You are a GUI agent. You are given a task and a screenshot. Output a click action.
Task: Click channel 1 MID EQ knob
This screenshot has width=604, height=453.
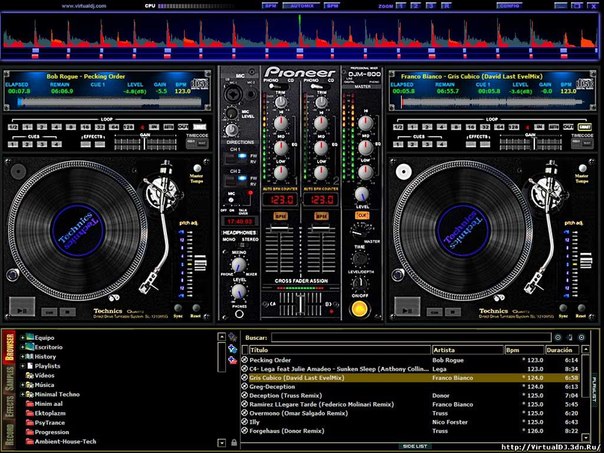click(x=281, y=148)
